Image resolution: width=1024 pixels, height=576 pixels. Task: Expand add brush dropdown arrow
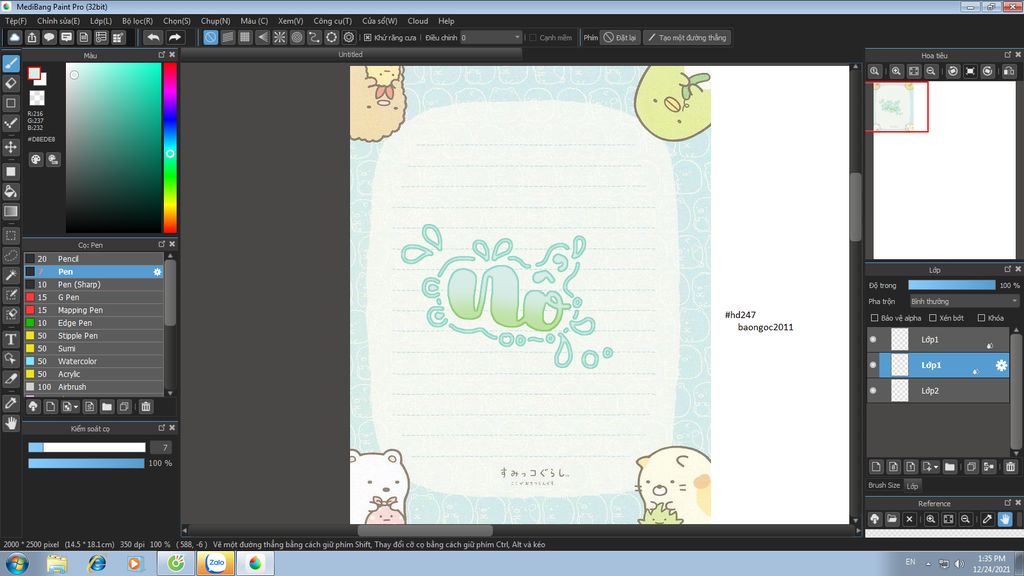tap(76, 407)
